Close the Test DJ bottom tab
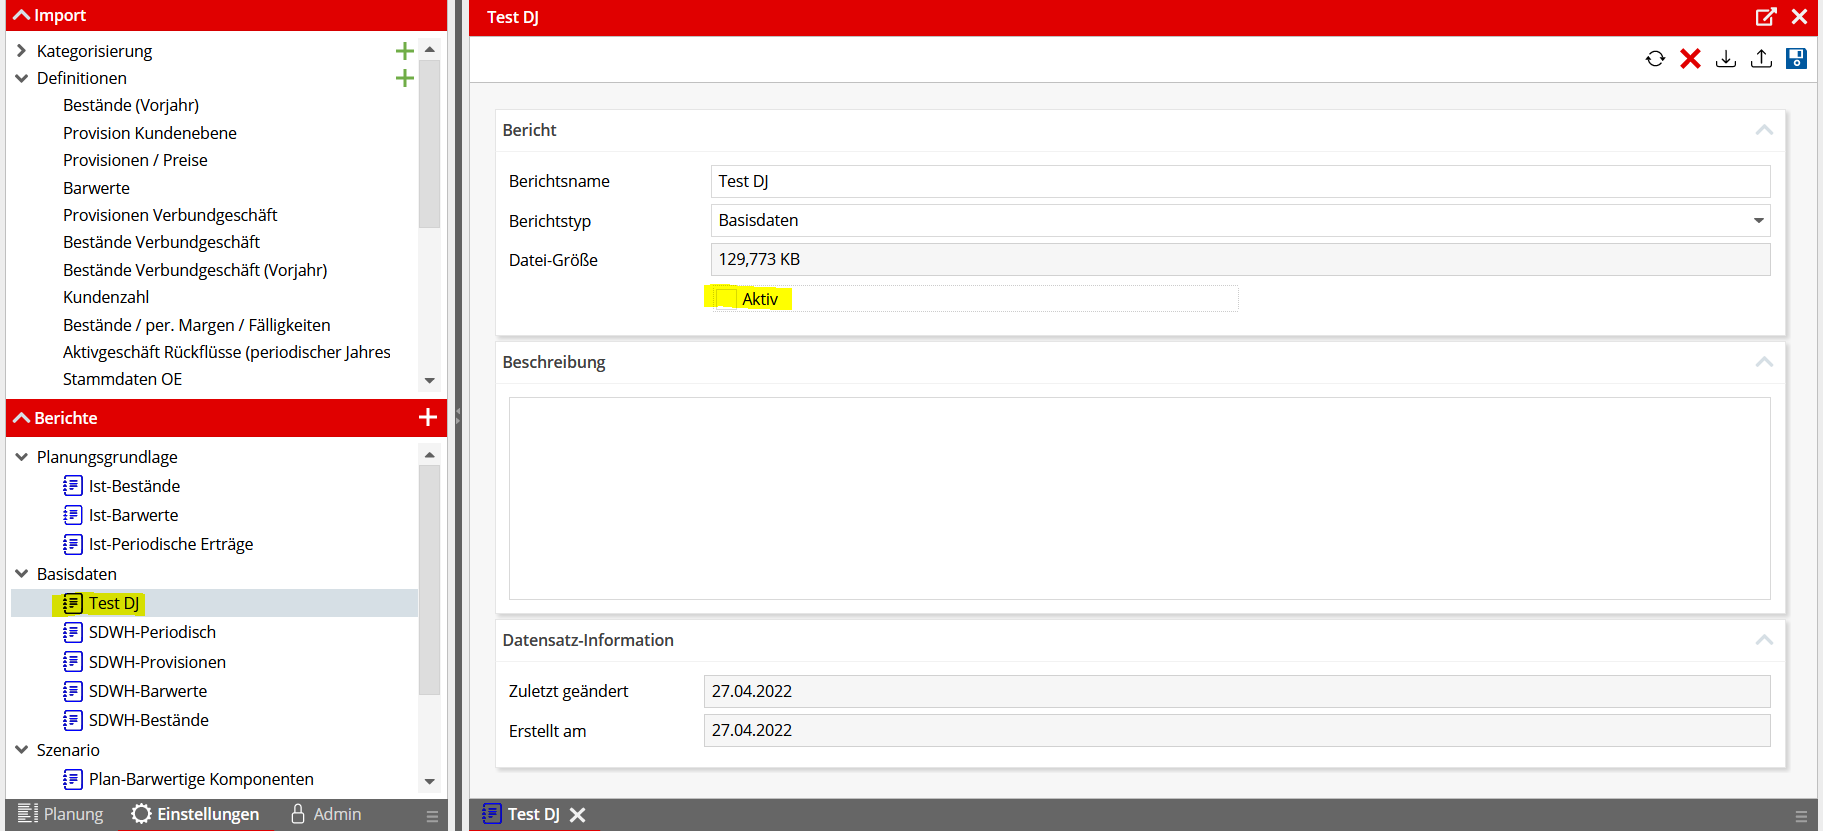The image size is (1823, 831). click(578, 815)
